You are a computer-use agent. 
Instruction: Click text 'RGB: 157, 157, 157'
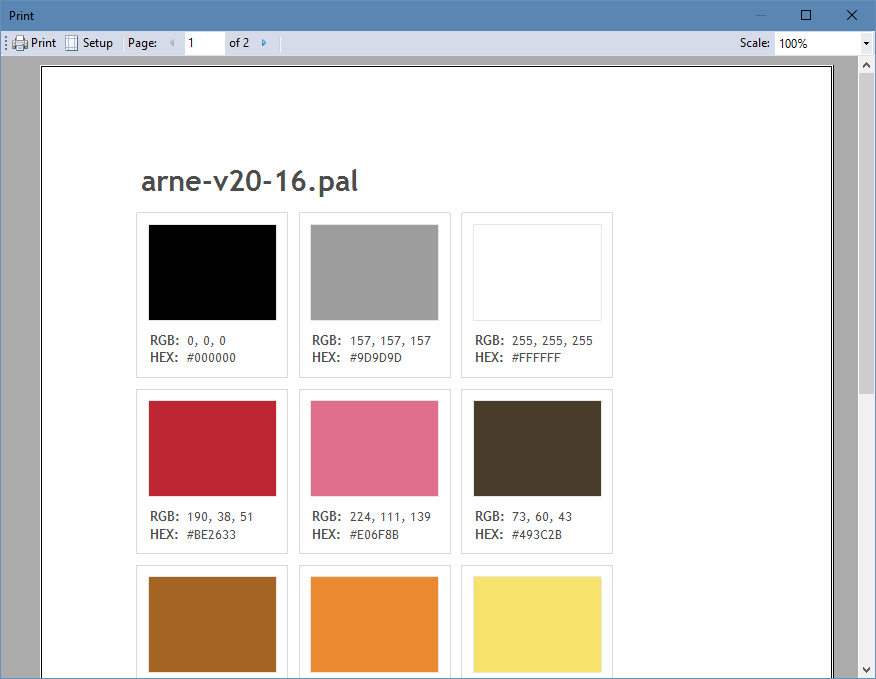click(x=372, y=340)
